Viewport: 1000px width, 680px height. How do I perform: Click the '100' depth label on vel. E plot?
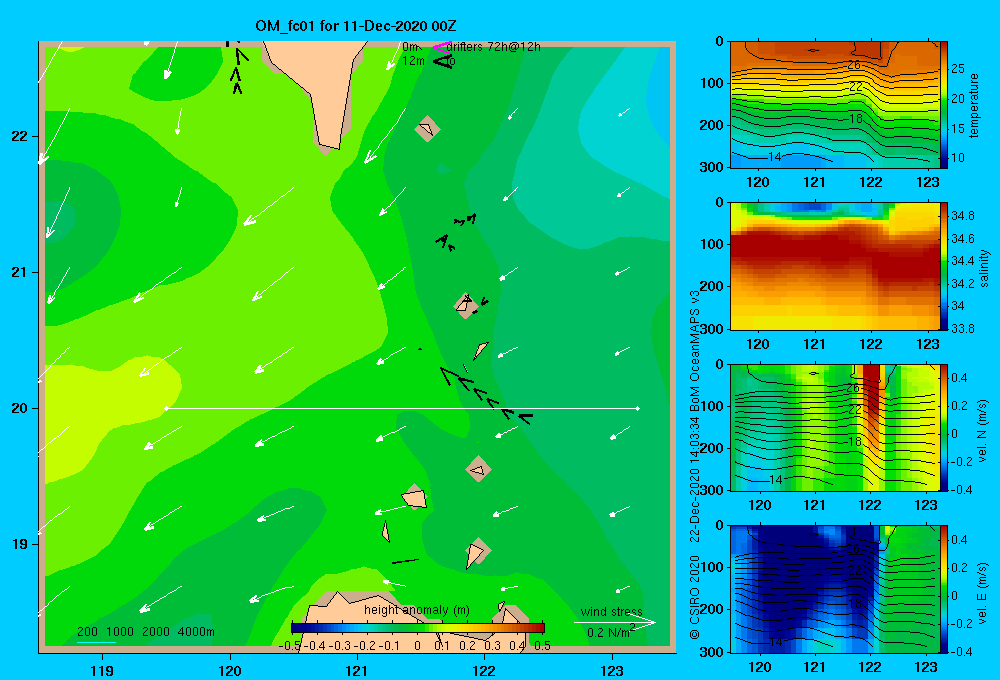[713, 567]
